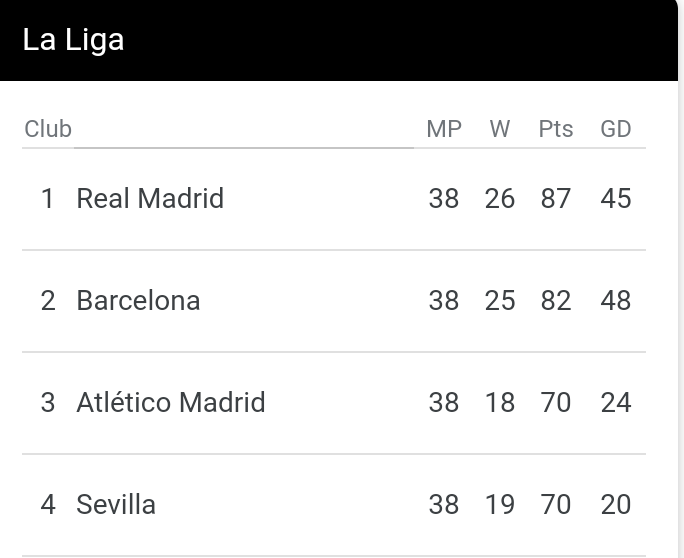Click Real Madrid's 26 wins value
The height and width of the screenshot is (558, 684).
coord(500,199)
